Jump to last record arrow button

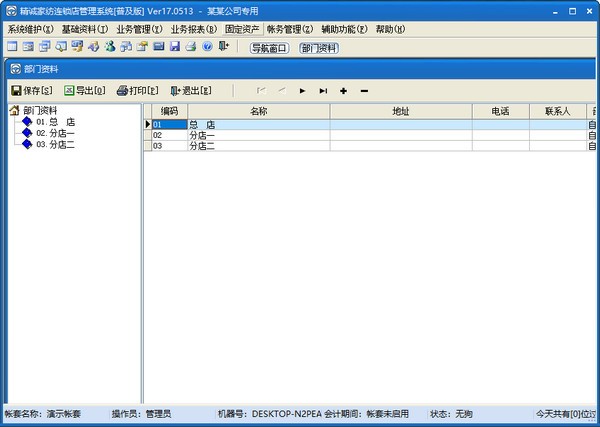[x=323, y=91]
